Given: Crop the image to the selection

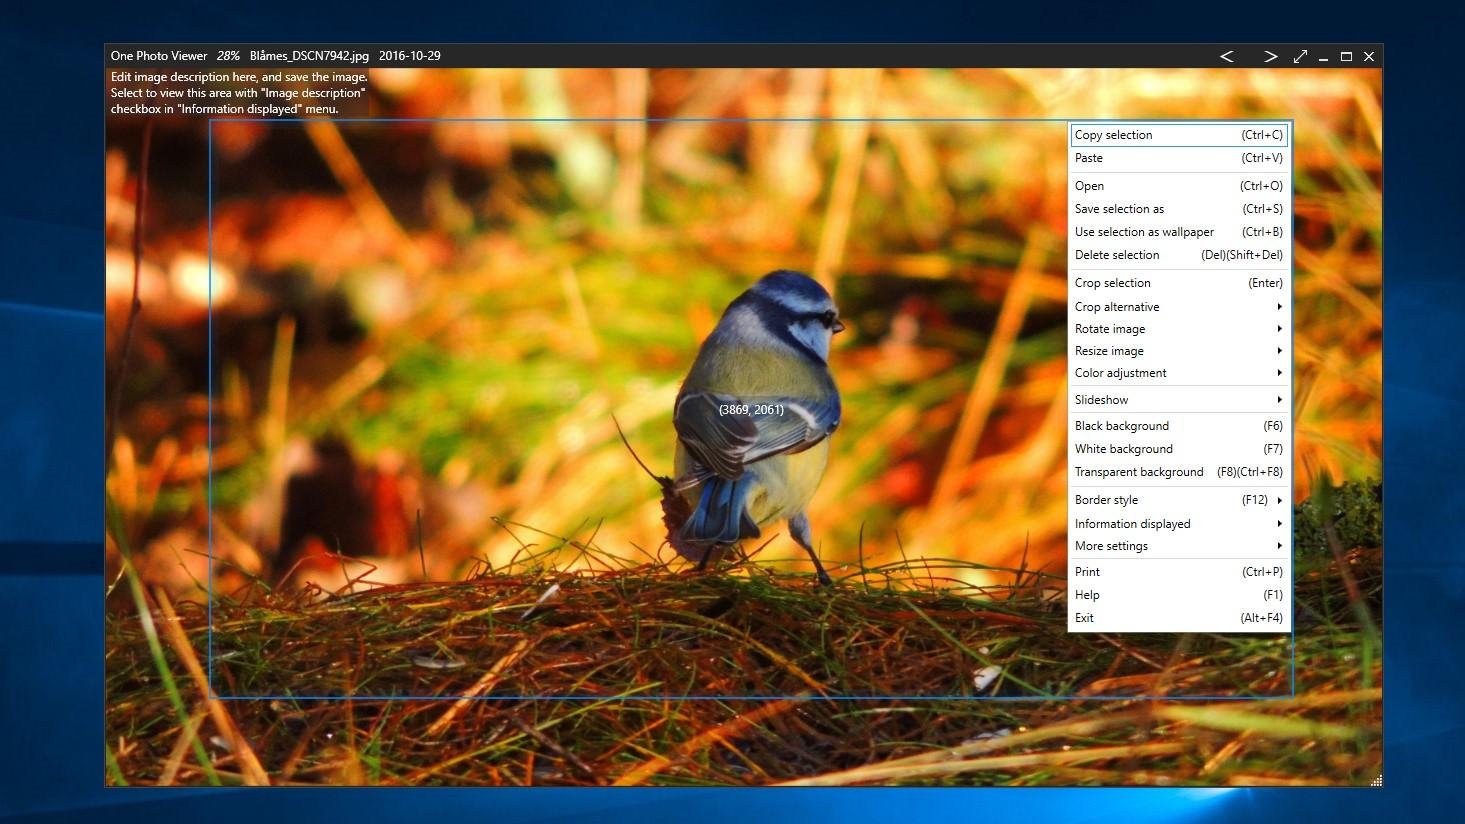Looking at the screenshot, I should point(1113,282).
